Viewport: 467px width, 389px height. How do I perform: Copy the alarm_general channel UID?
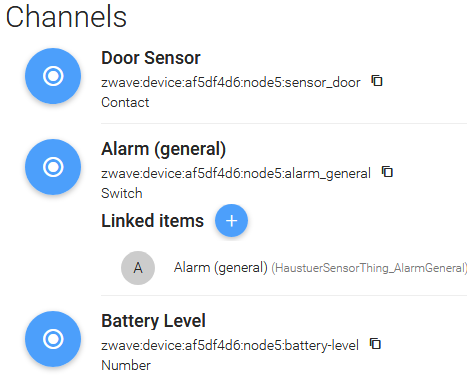point(387,172)
